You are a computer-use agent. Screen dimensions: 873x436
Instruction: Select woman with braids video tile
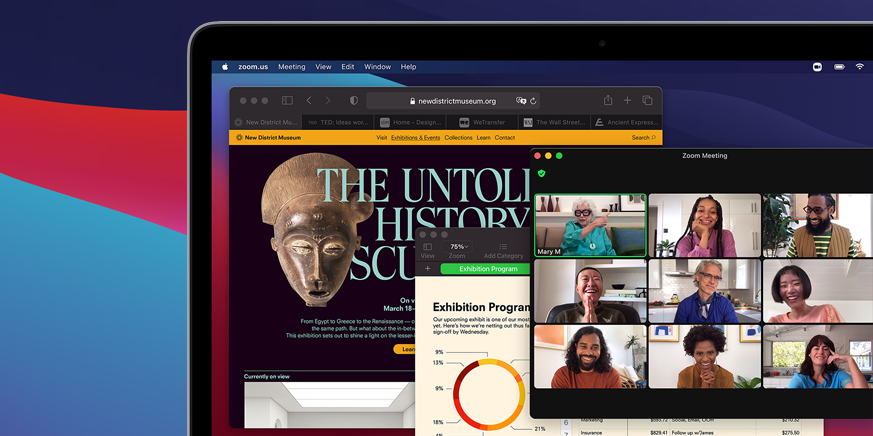[704, 226]
